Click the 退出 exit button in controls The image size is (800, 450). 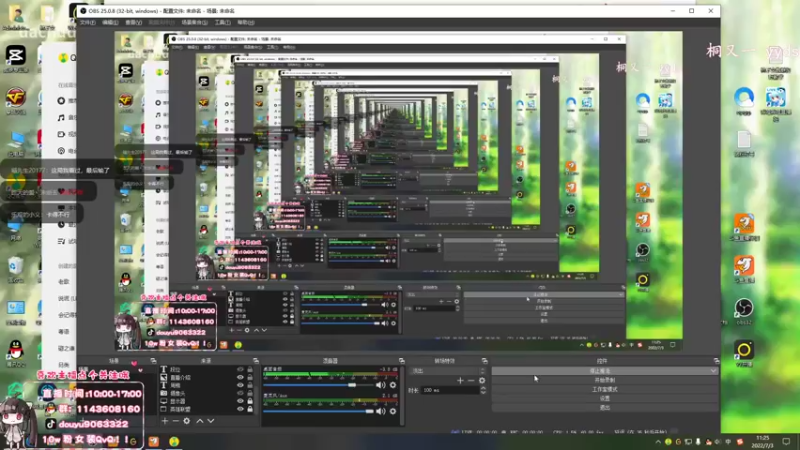(x=605, y=408)
